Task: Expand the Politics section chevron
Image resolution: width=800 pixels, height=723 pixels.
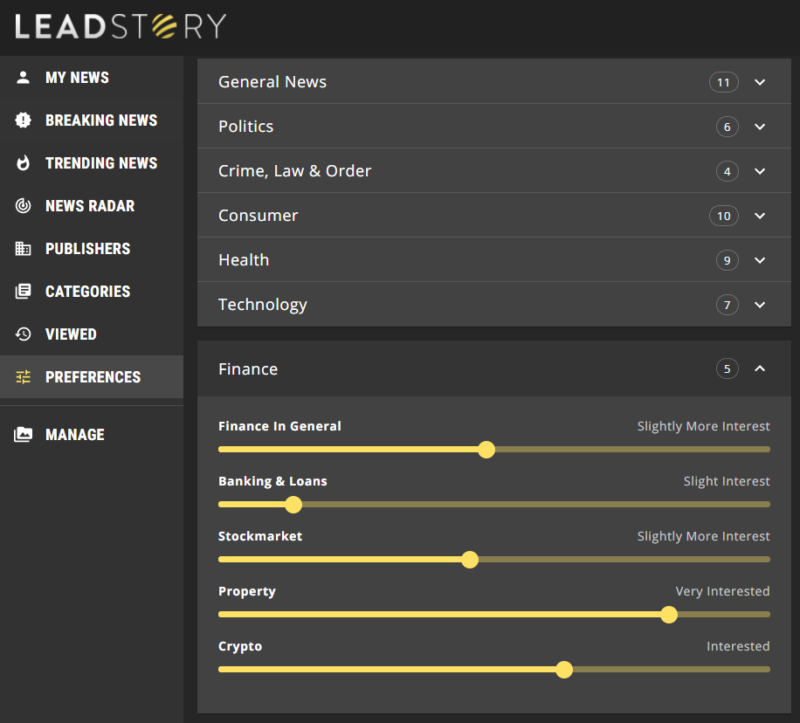Action: 760,127
